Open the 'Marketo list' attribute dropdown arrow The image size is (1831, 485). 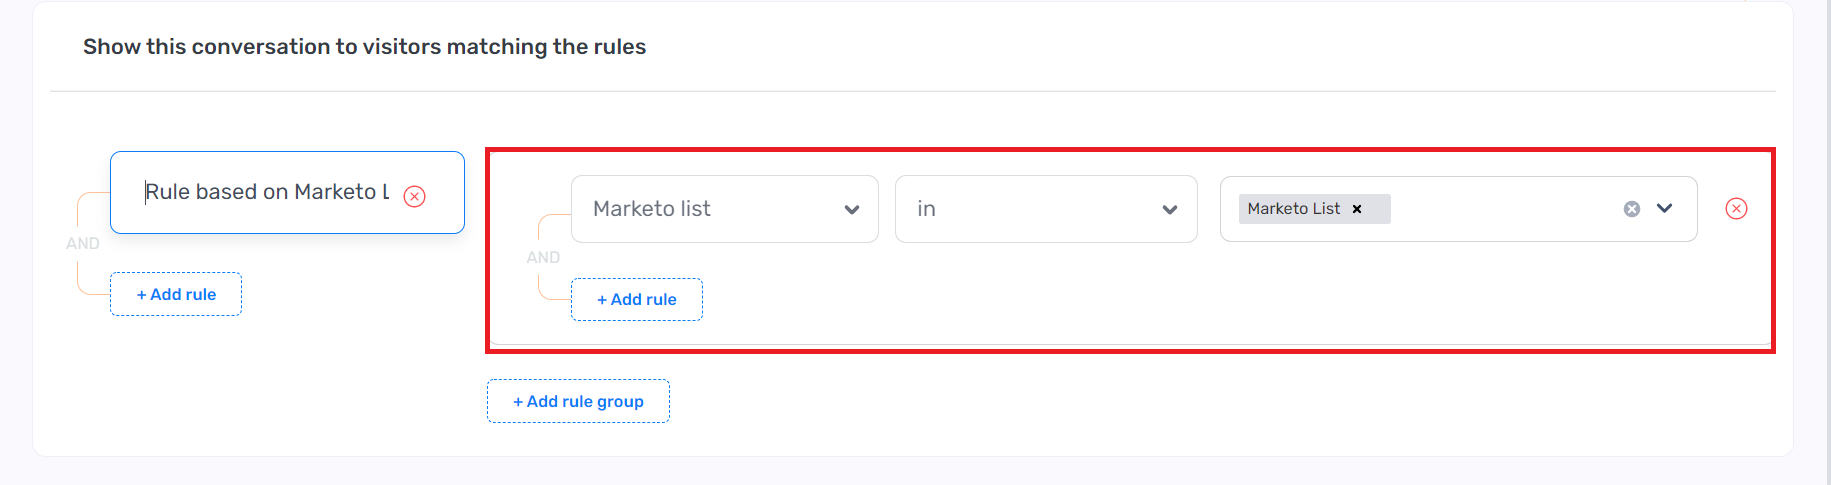click(x=851, y=209)
